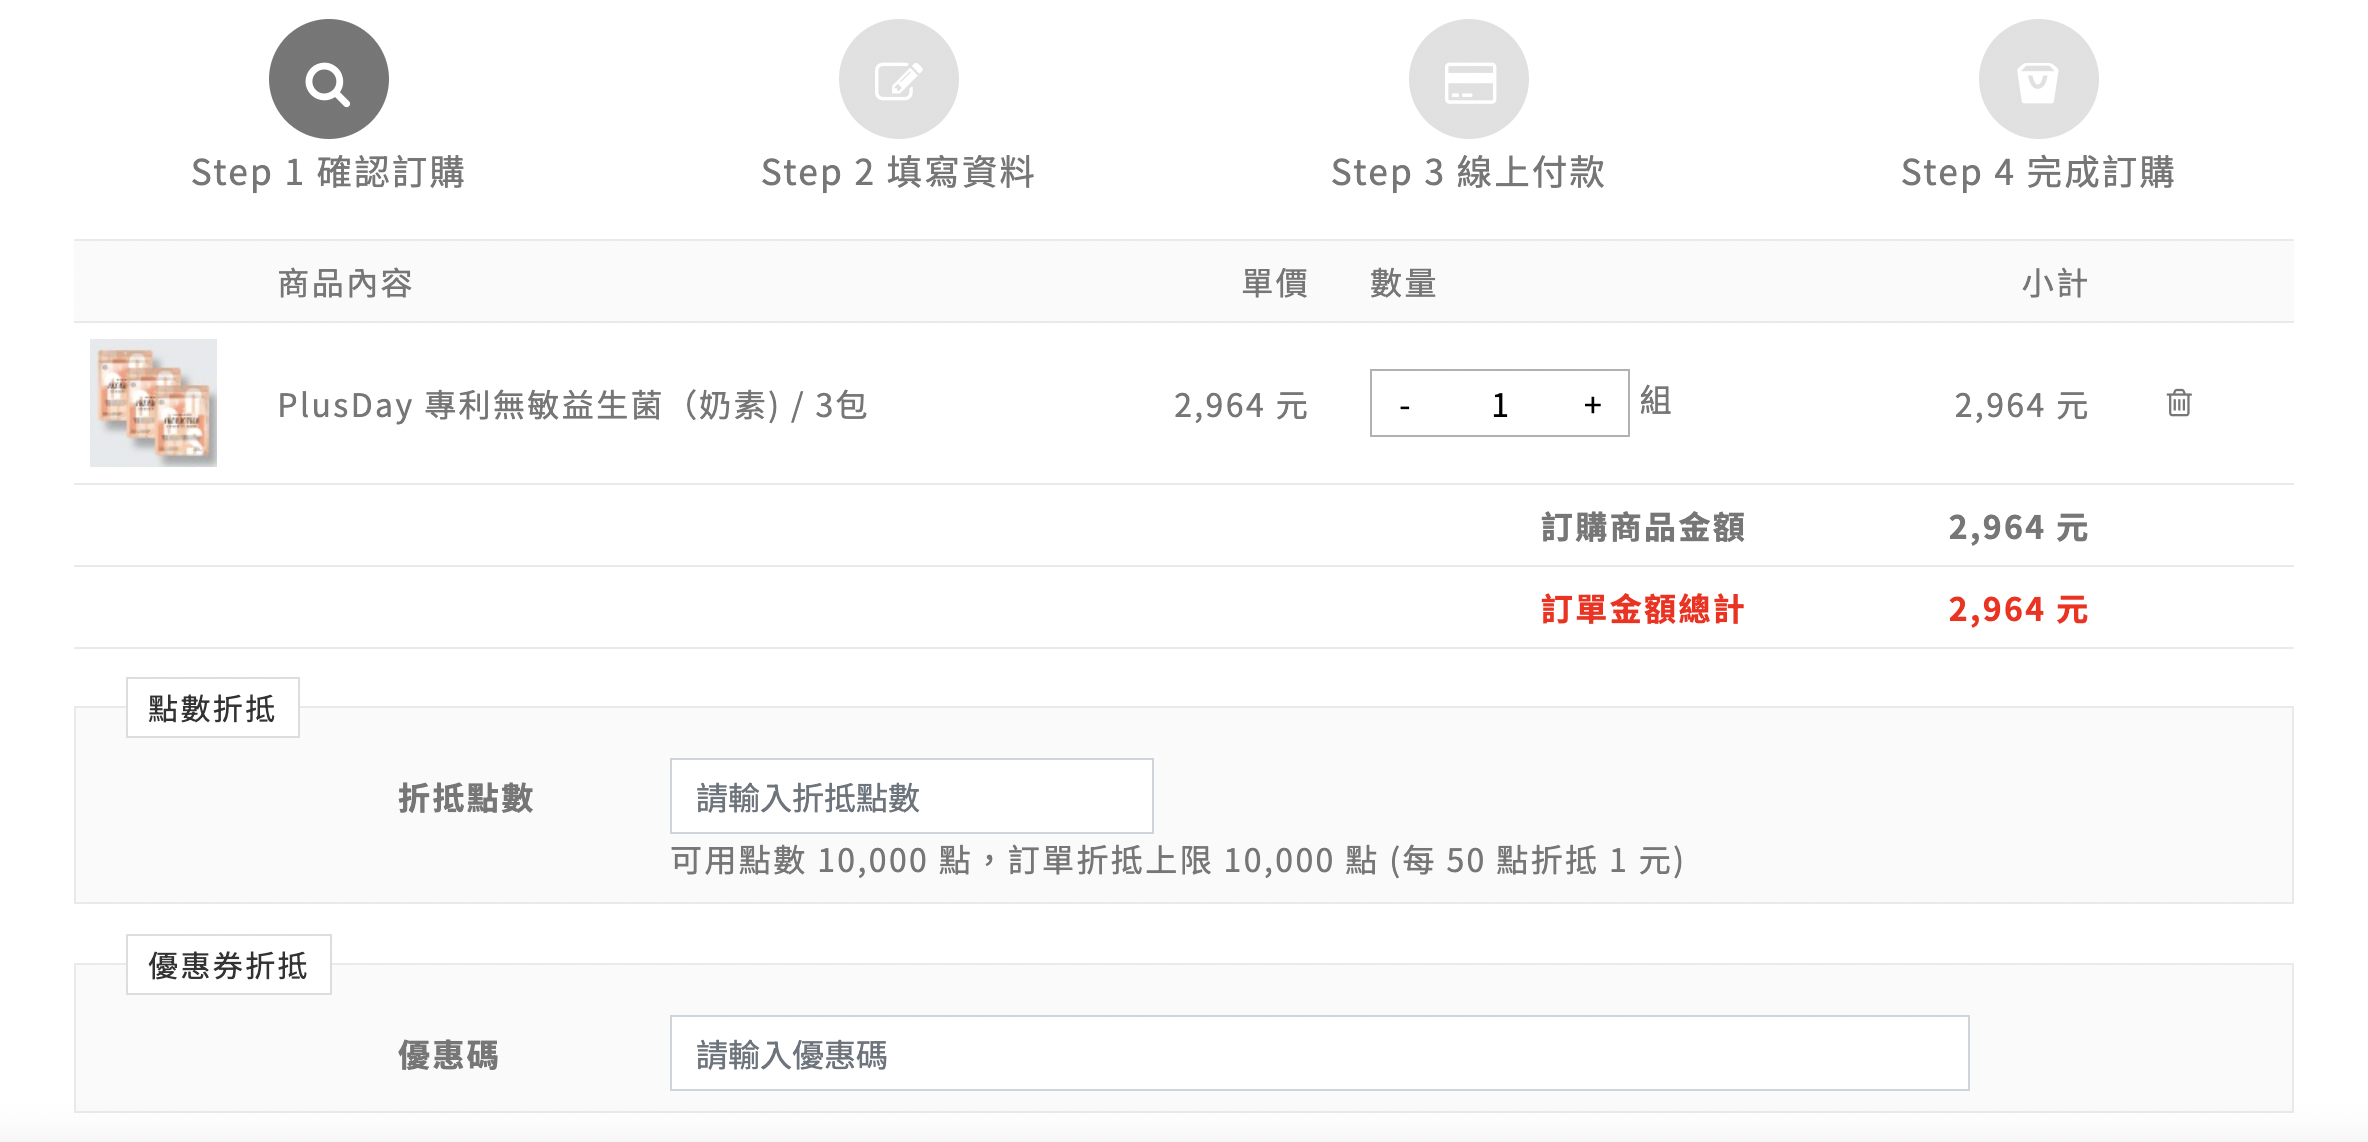
Task: Decrease quantity with the minus button
Action: click(x=1405, y=405)
